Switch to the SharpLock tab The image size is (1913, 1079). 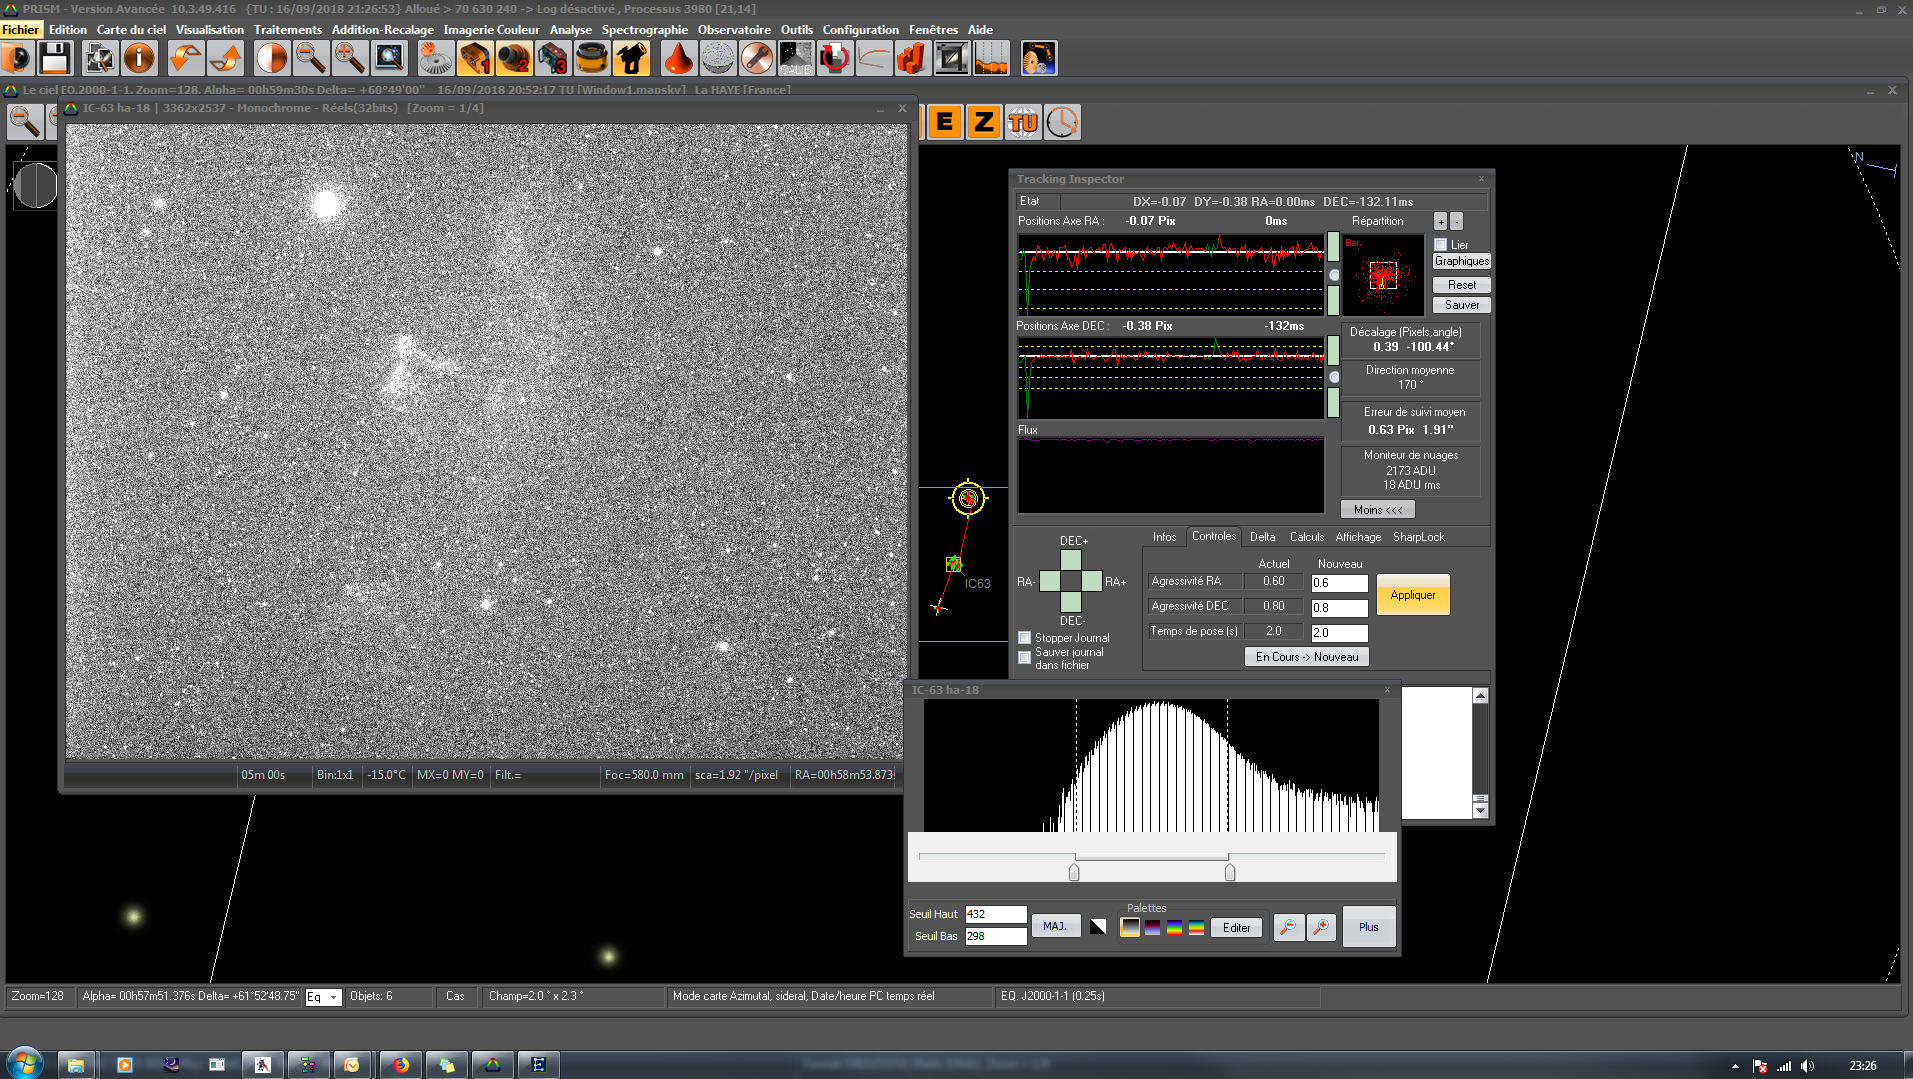pos(1418,537)
